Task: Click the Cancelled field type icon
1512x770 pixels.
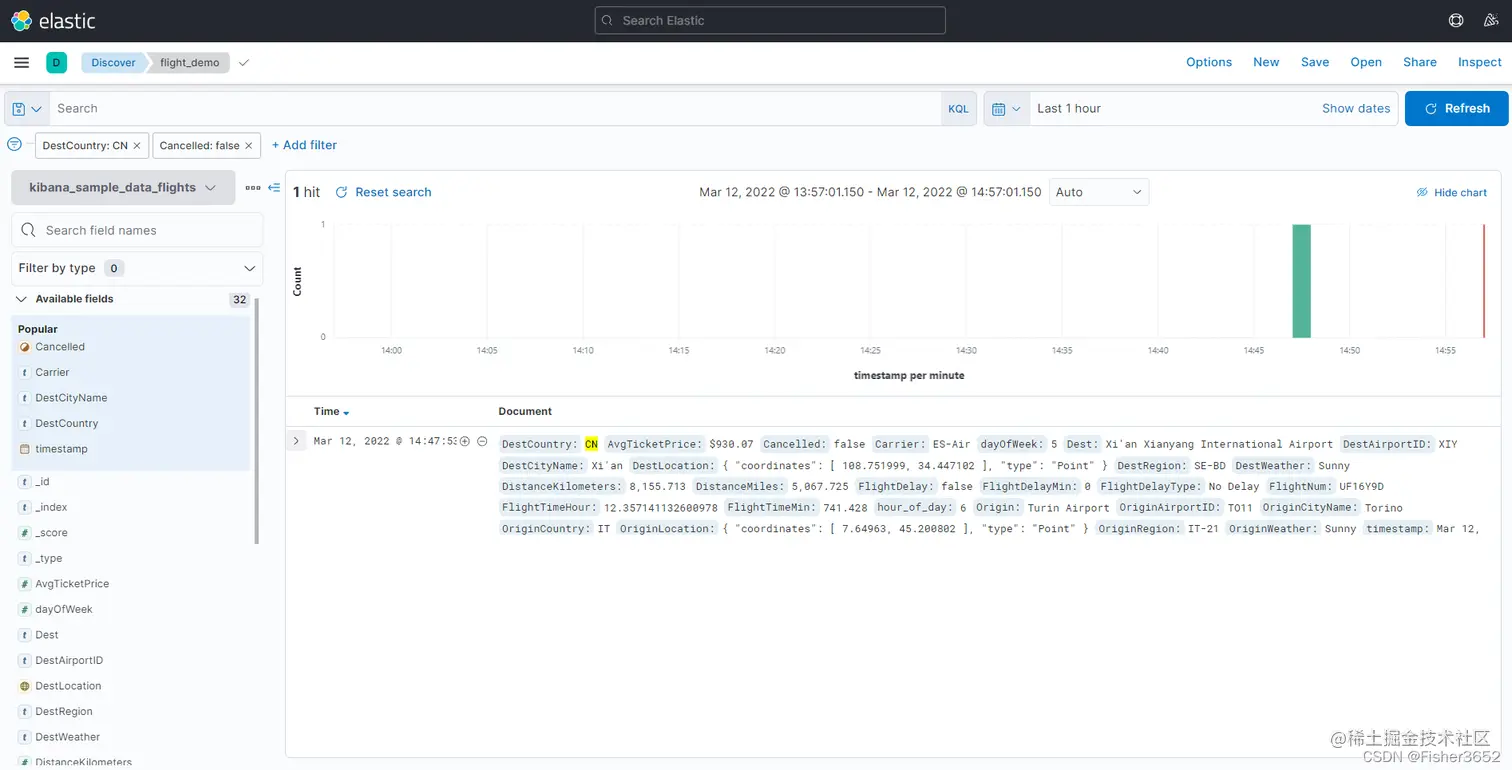Action: 25,347
